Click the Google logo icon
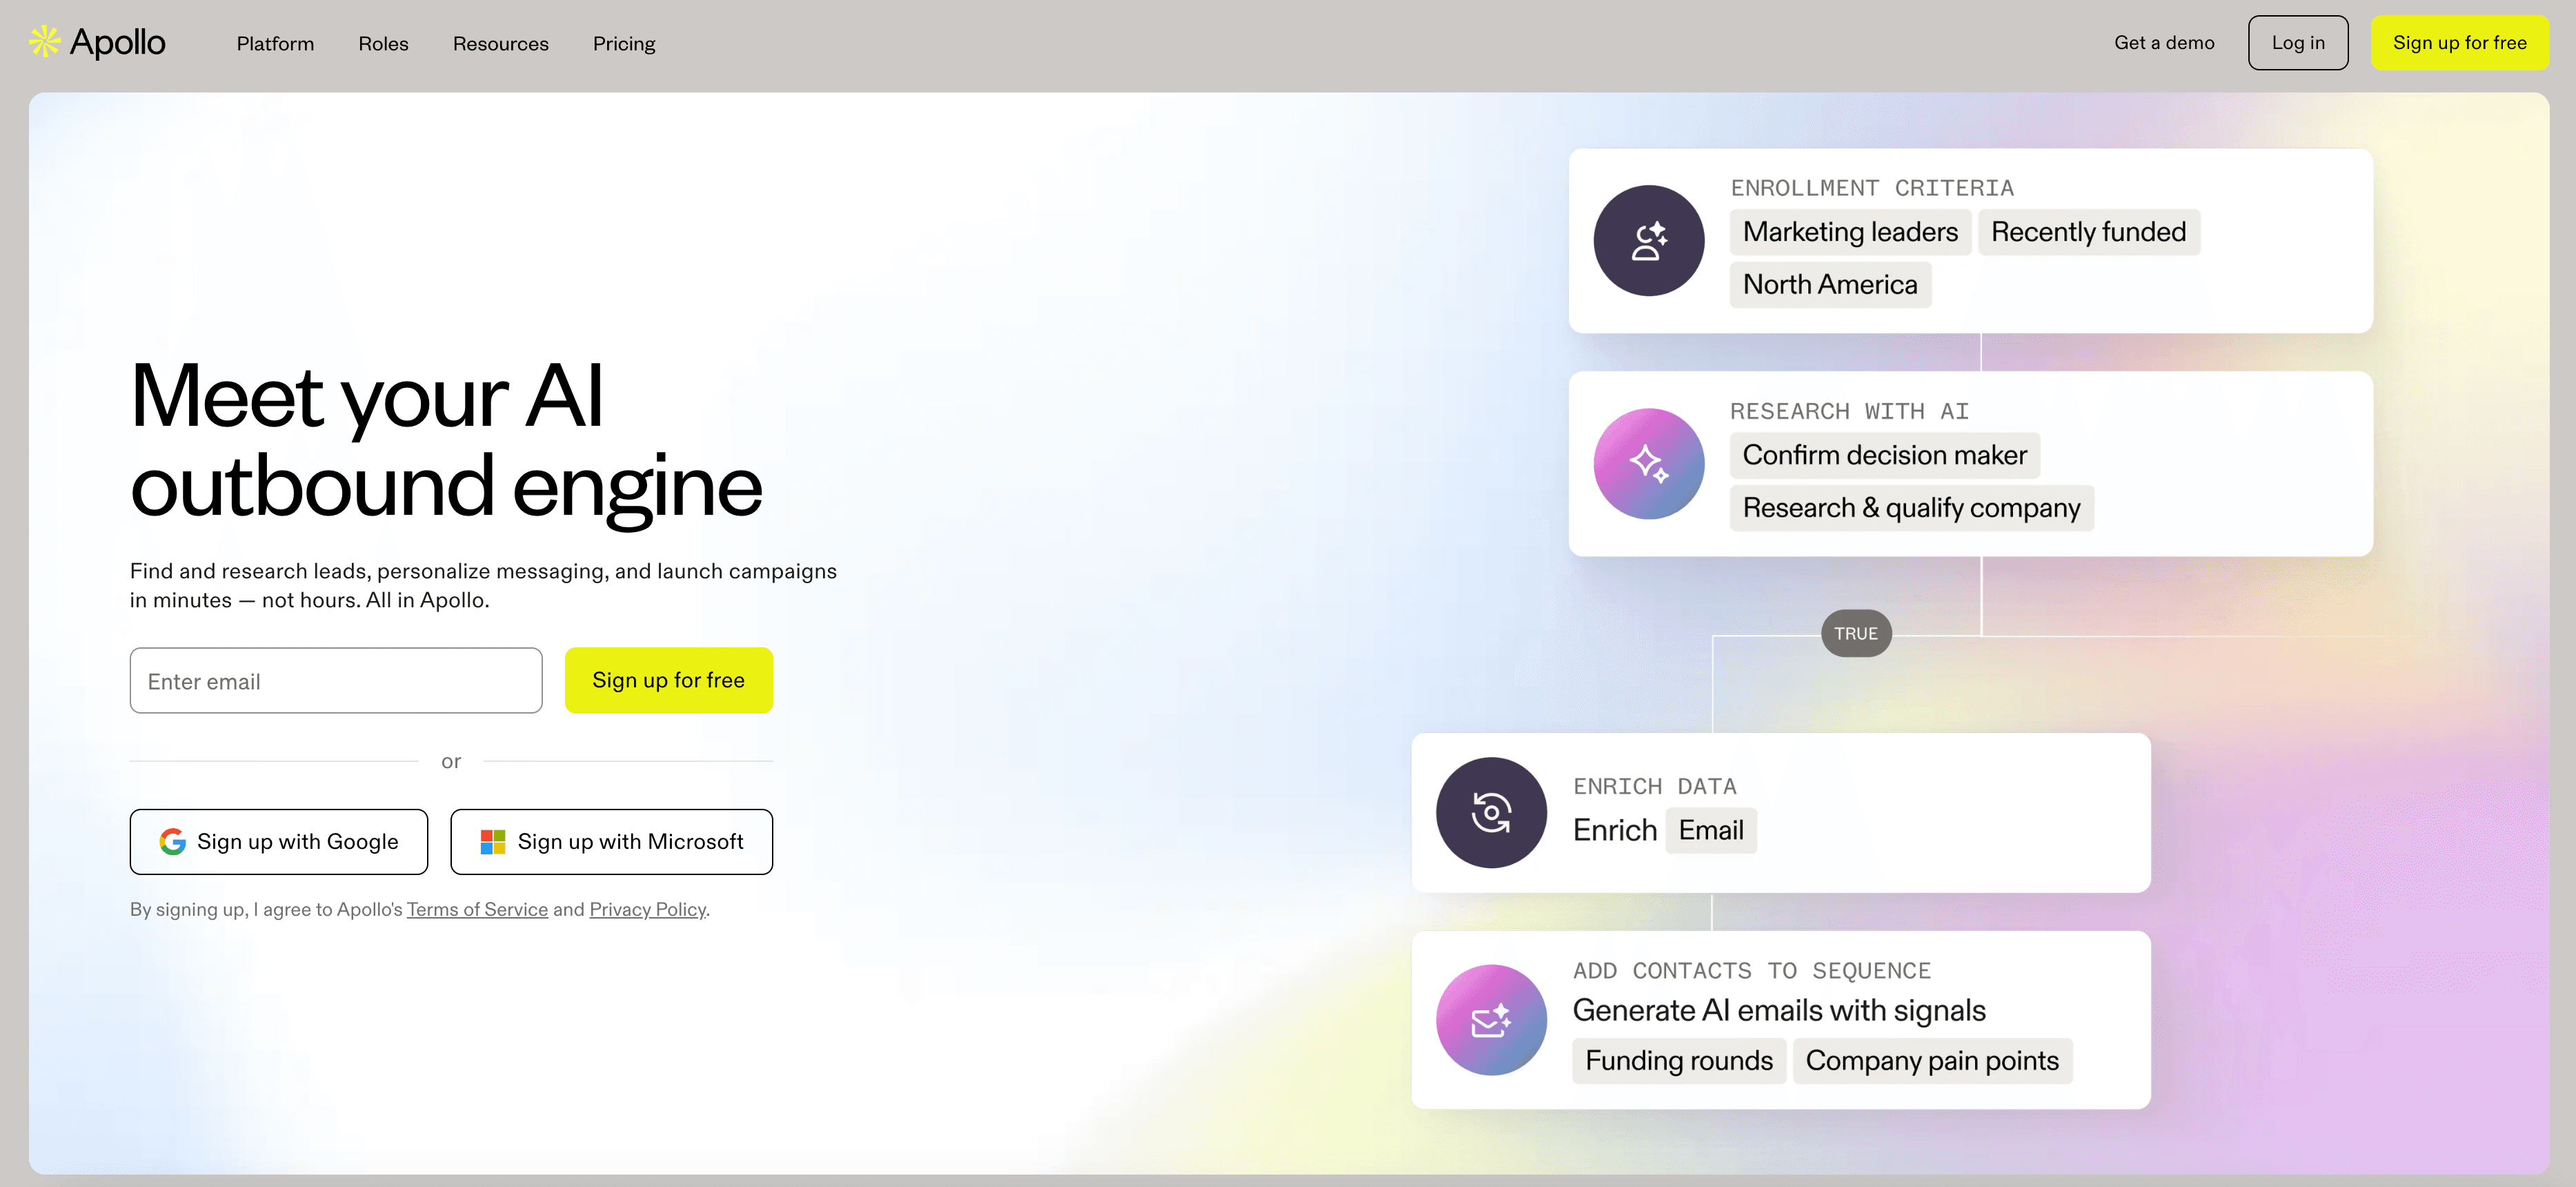The width and height of the screenshot is (2576, 1187). (x=172, y=842)
